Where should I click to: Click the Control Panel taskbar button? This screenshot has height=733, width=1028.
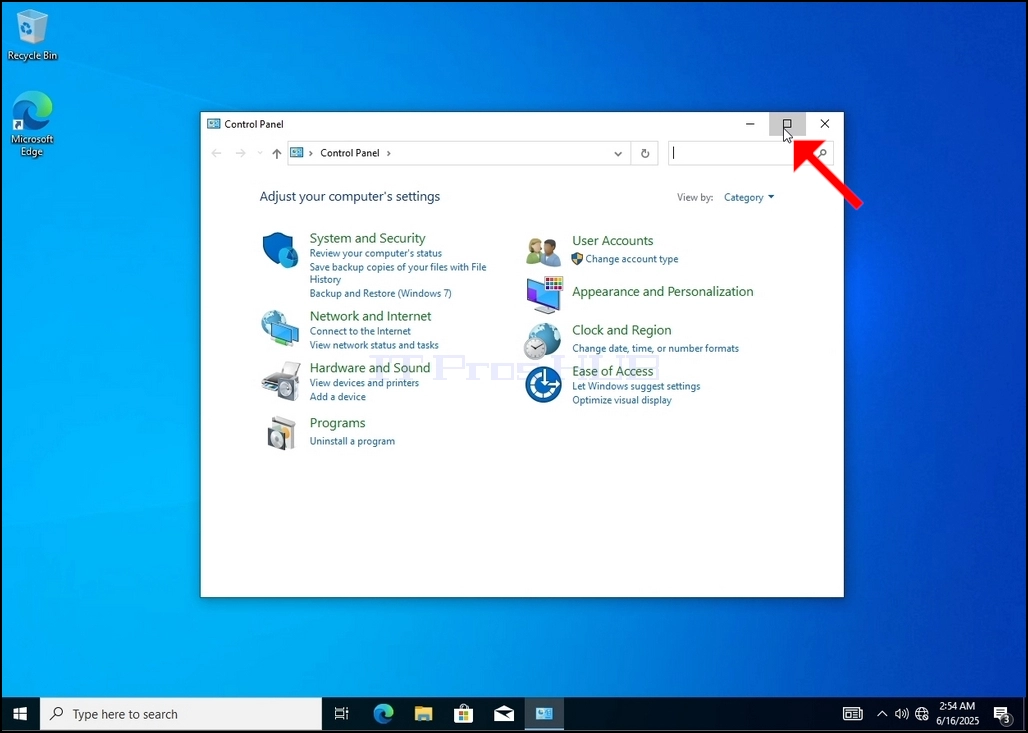(x=544, y=714)
